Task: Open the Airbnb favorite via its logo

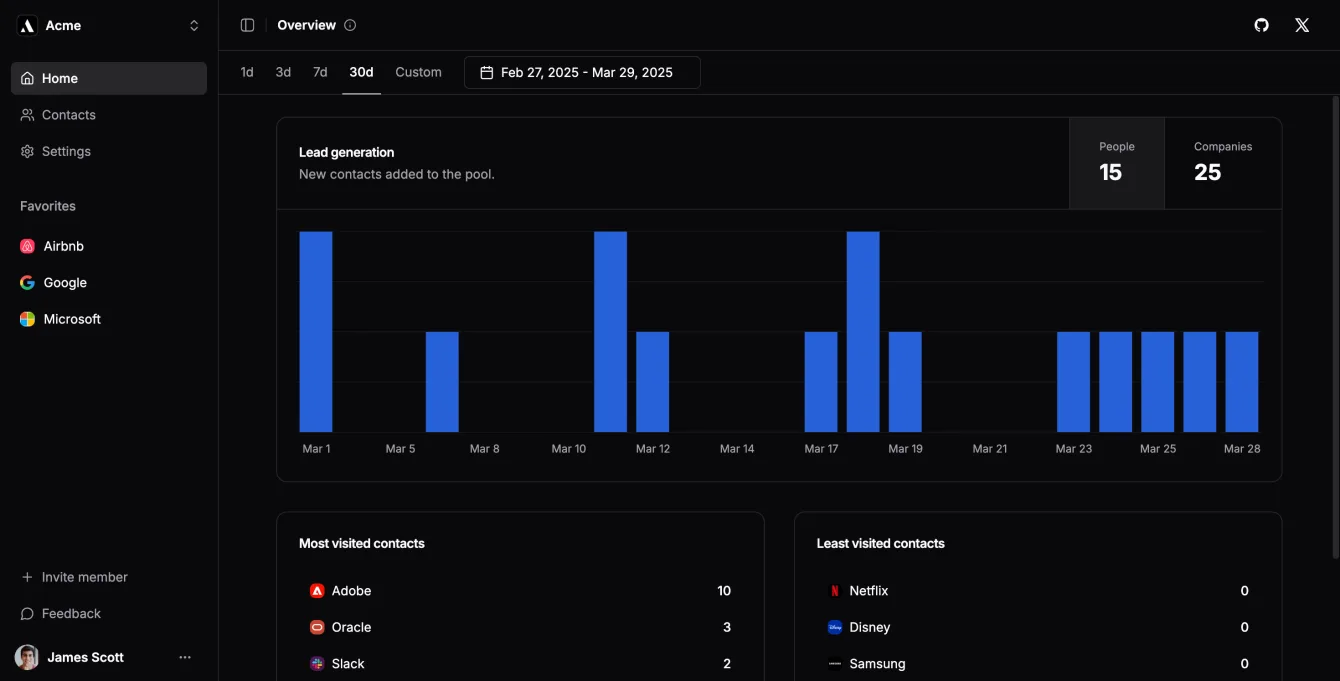Action: [x=26, y=245]
